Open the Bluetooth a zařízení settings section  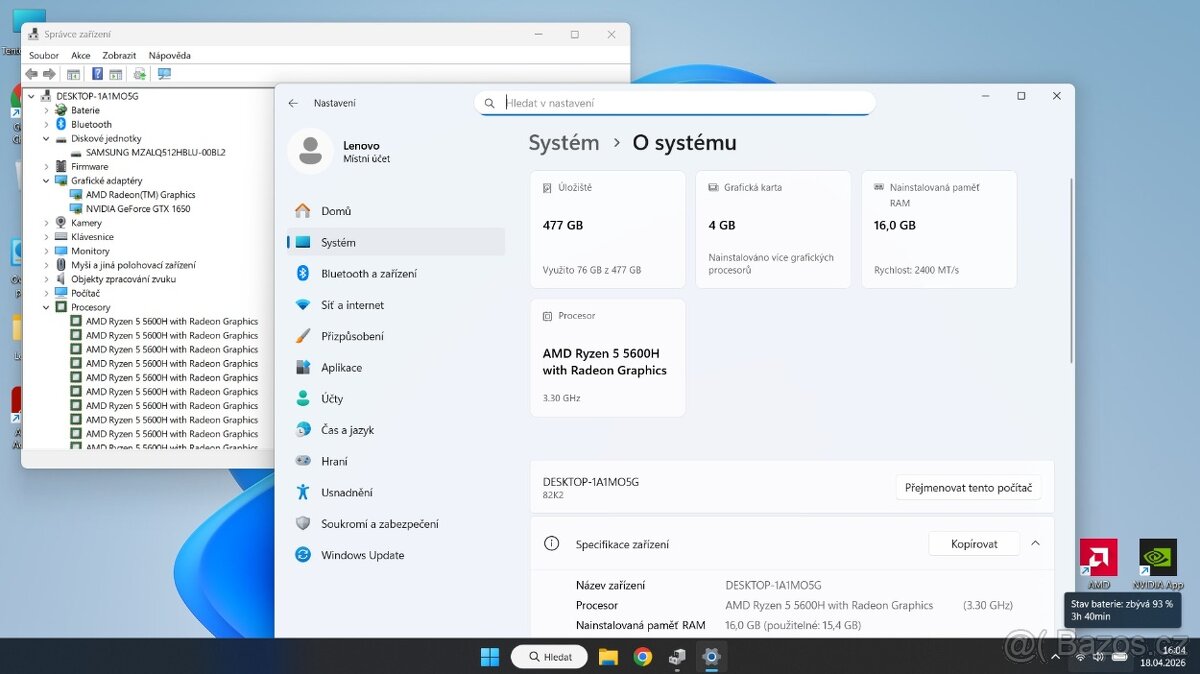tap(369, 274)
